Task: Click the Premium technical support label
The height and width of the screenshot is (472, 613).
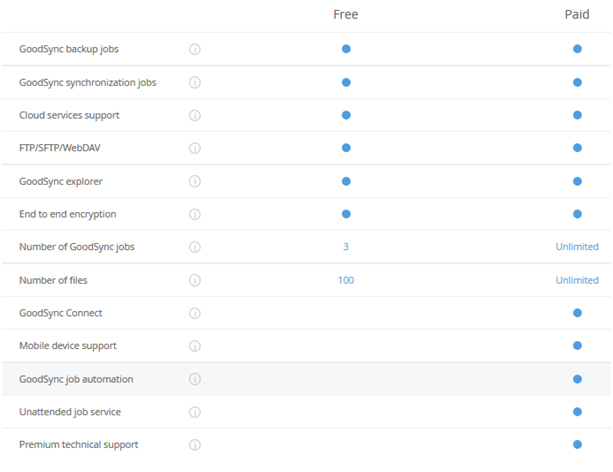Action: (x=79, y=445)
